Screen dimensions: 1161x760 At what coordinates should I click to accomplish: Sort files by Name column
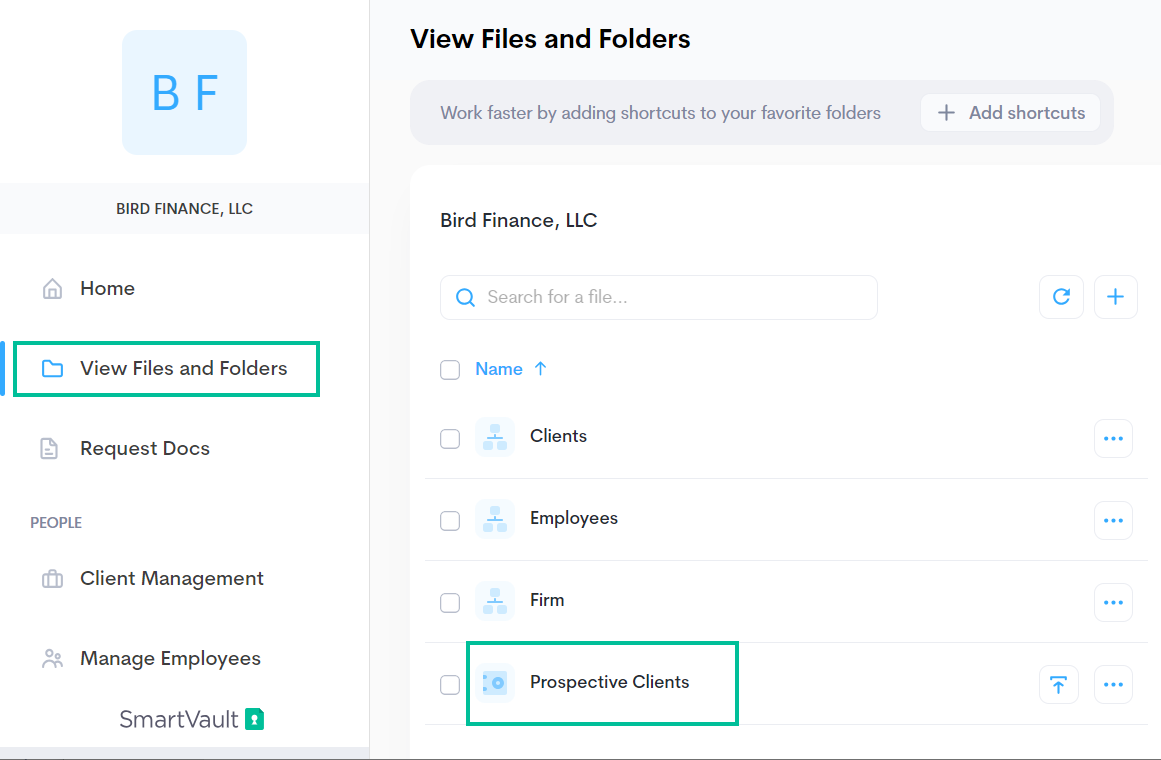pos(499,369)
